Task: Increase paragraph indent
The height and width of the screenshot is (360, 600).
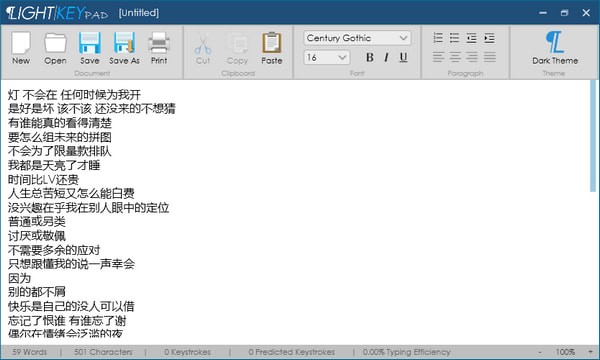Action: pyautogui.click(x=489, y=38)
